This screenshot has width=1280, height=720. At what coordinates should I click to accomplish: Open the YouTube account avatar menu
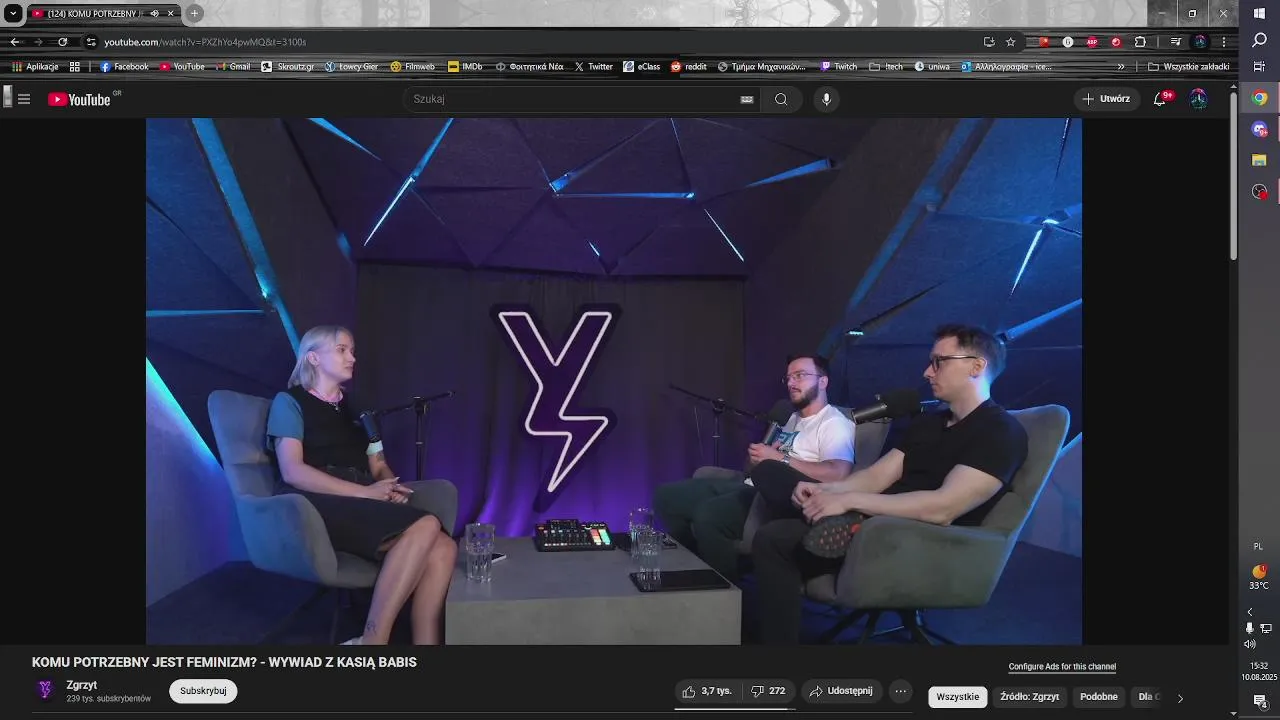(x=1198, y=99)
